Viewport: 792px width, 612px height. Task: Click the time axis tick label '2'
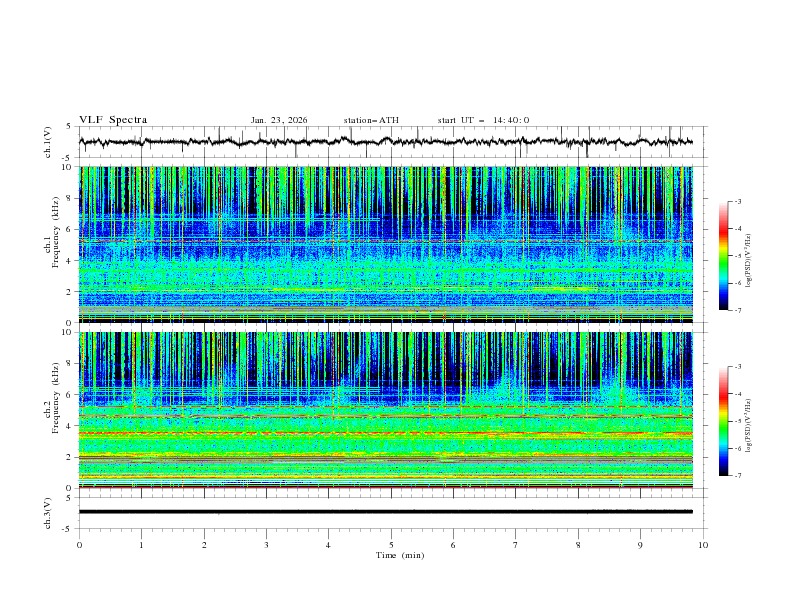204,545
